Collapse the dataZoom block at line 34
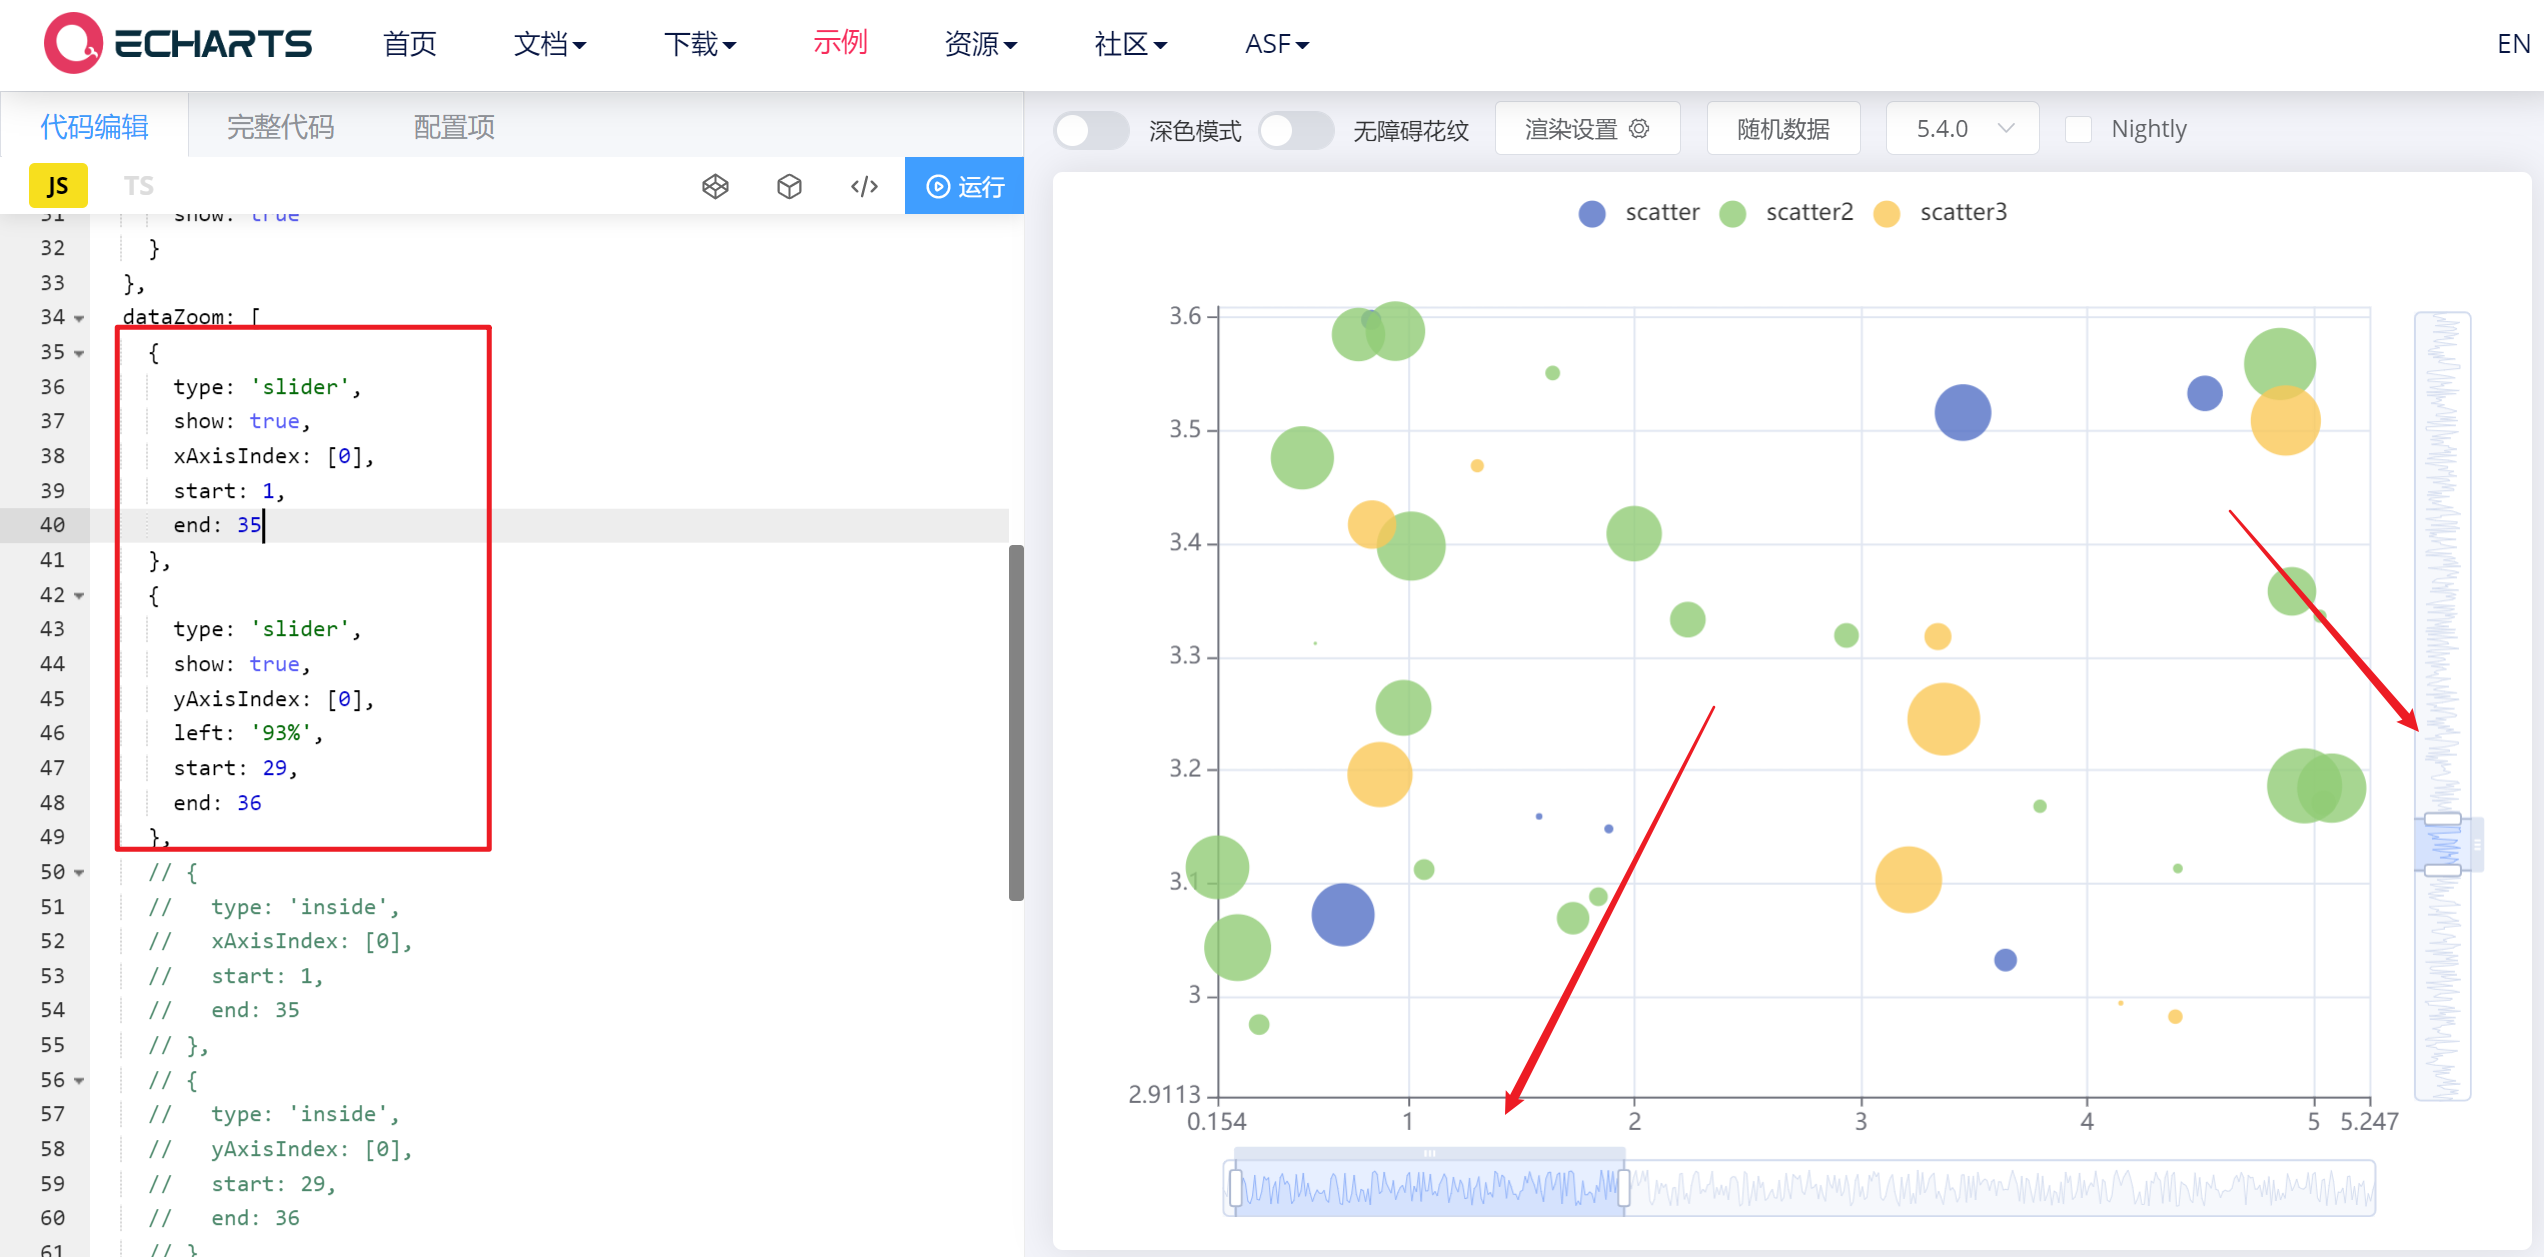The image size is (2544, 1257). [80, 317]
